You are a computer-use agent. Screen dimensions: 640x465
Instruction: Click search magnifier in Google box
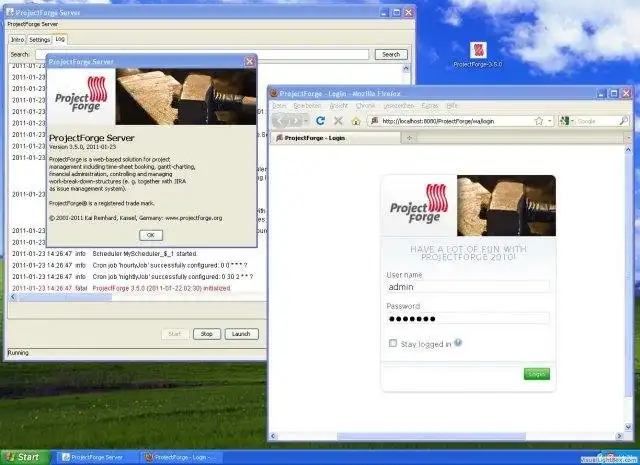pos(624,121)
